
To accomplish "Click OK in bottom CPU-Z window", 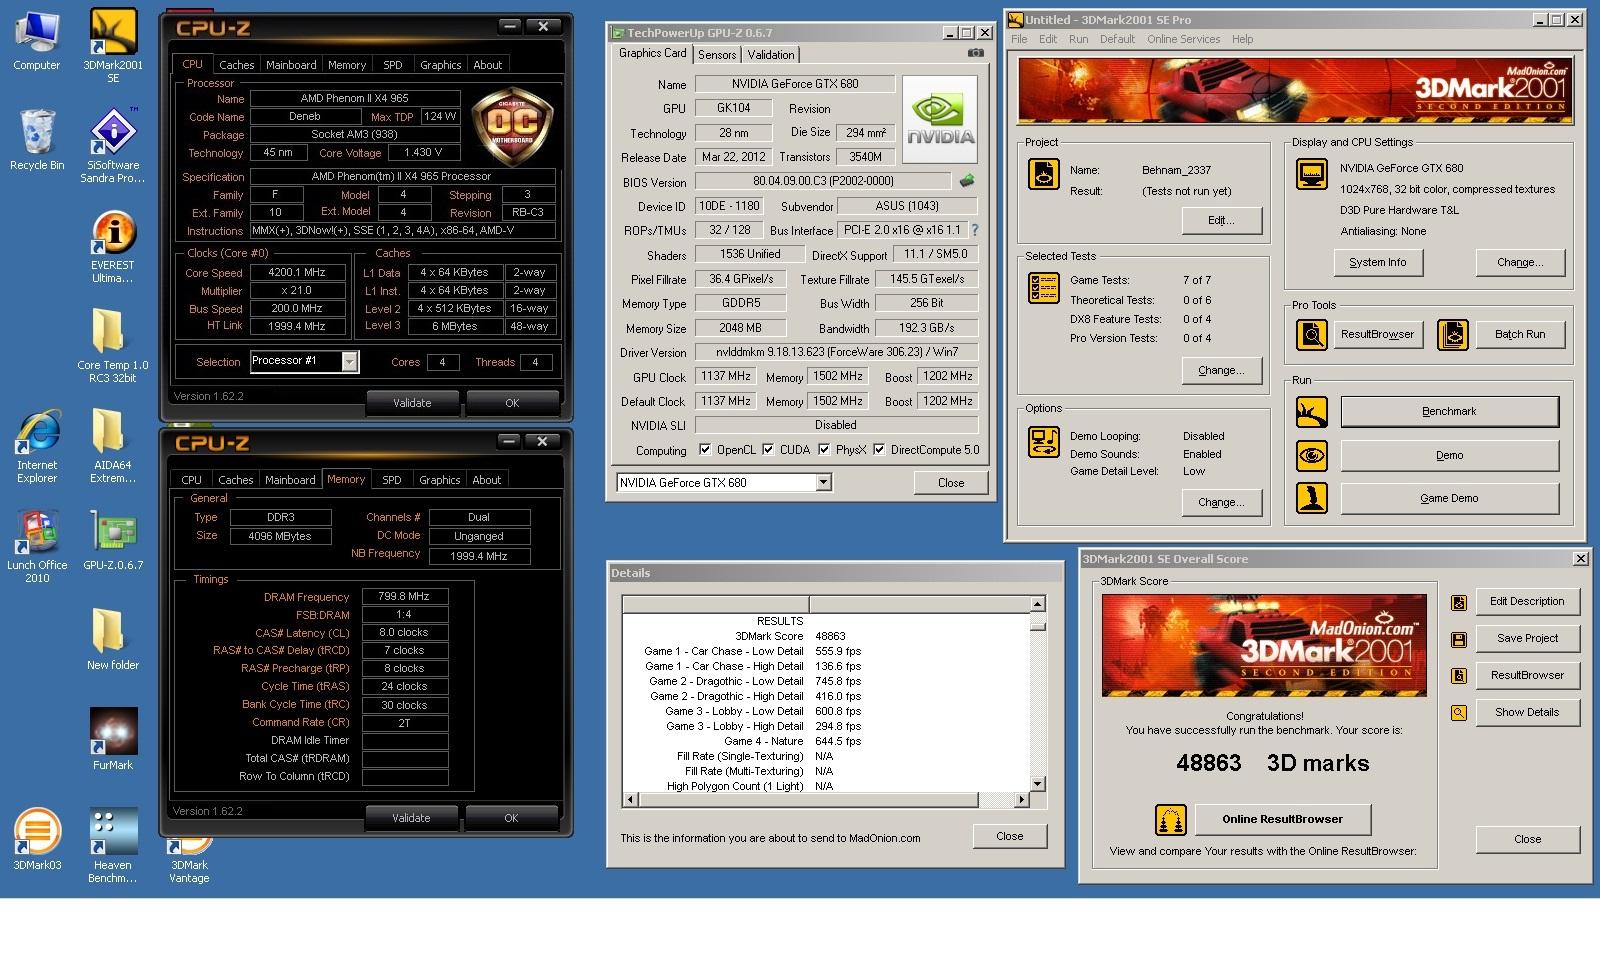I will pyautogui.click(x=511, y=818).
